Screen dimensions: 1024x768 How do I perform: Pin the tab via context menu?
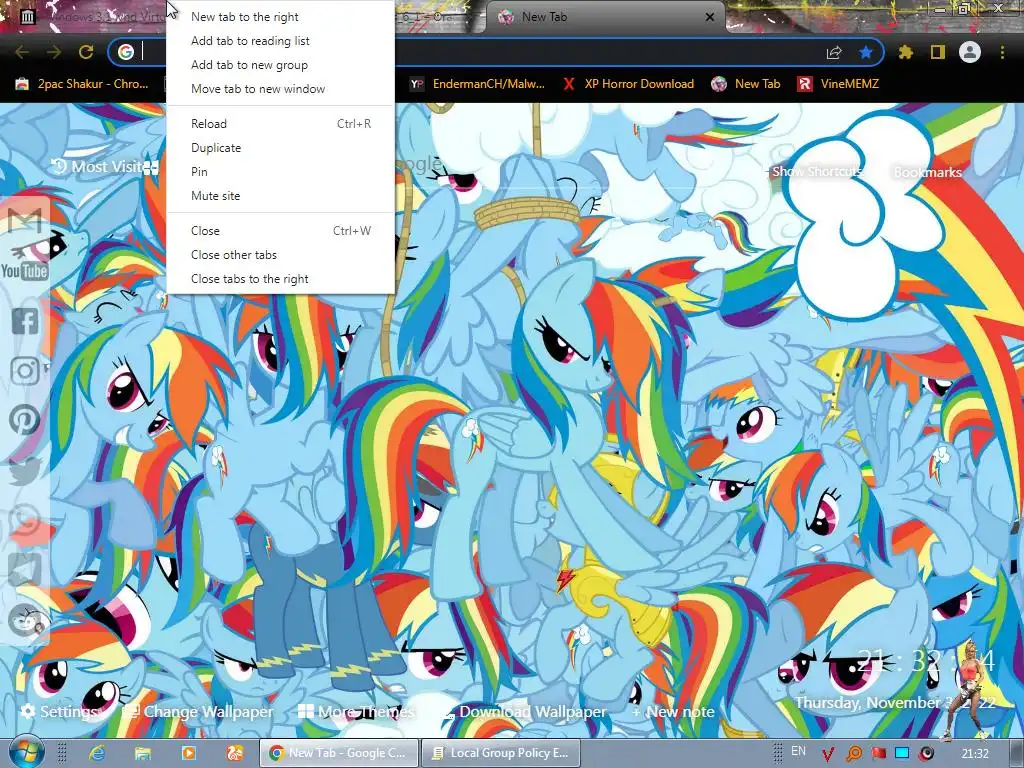pyautogui.click(x=280, y=172)
